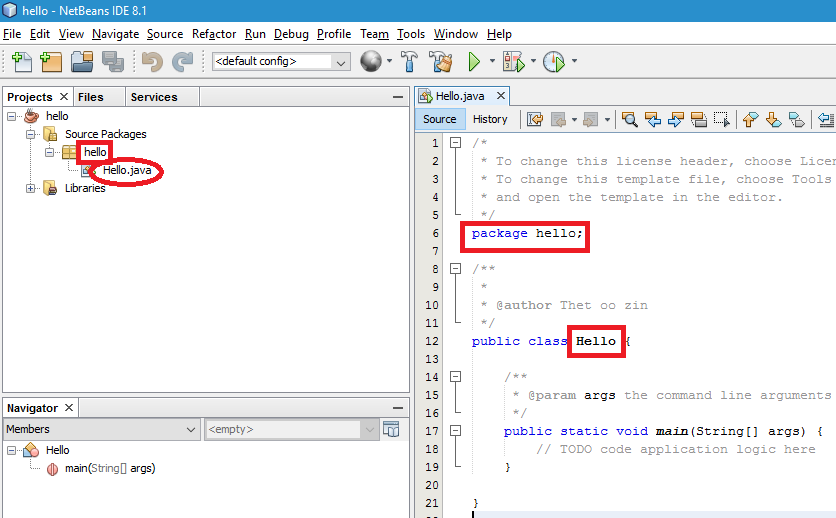Open the Members dropdown in Navigator

(101, 430)
